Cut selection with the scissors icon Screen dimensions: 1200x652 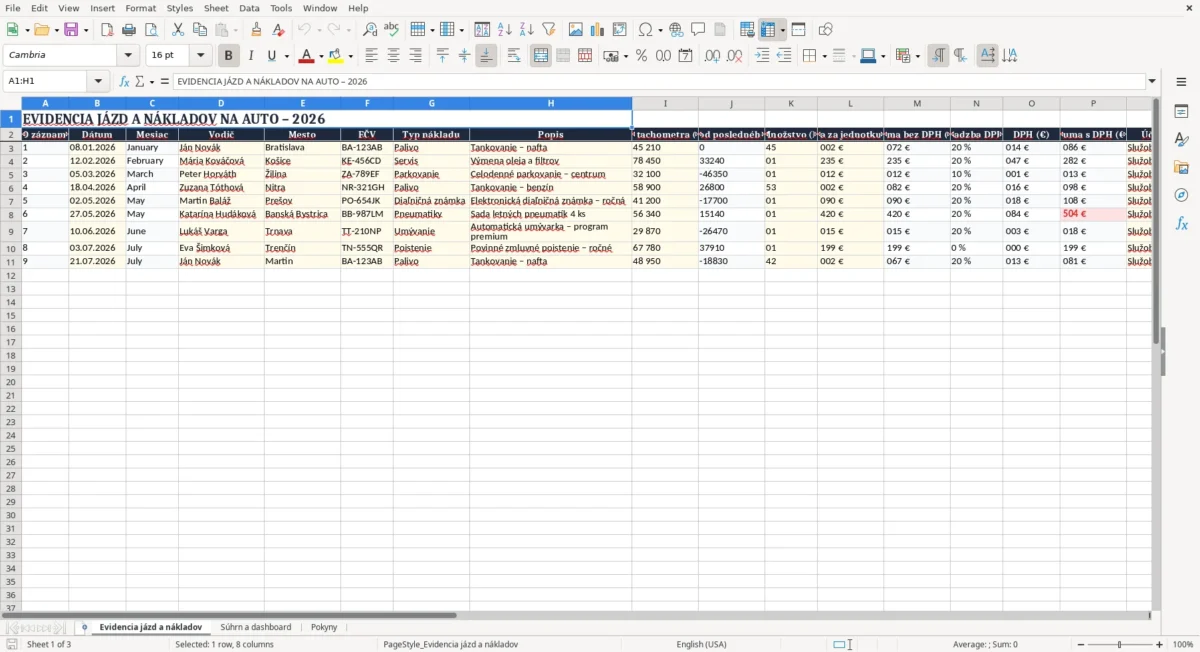tap(177, 29)
